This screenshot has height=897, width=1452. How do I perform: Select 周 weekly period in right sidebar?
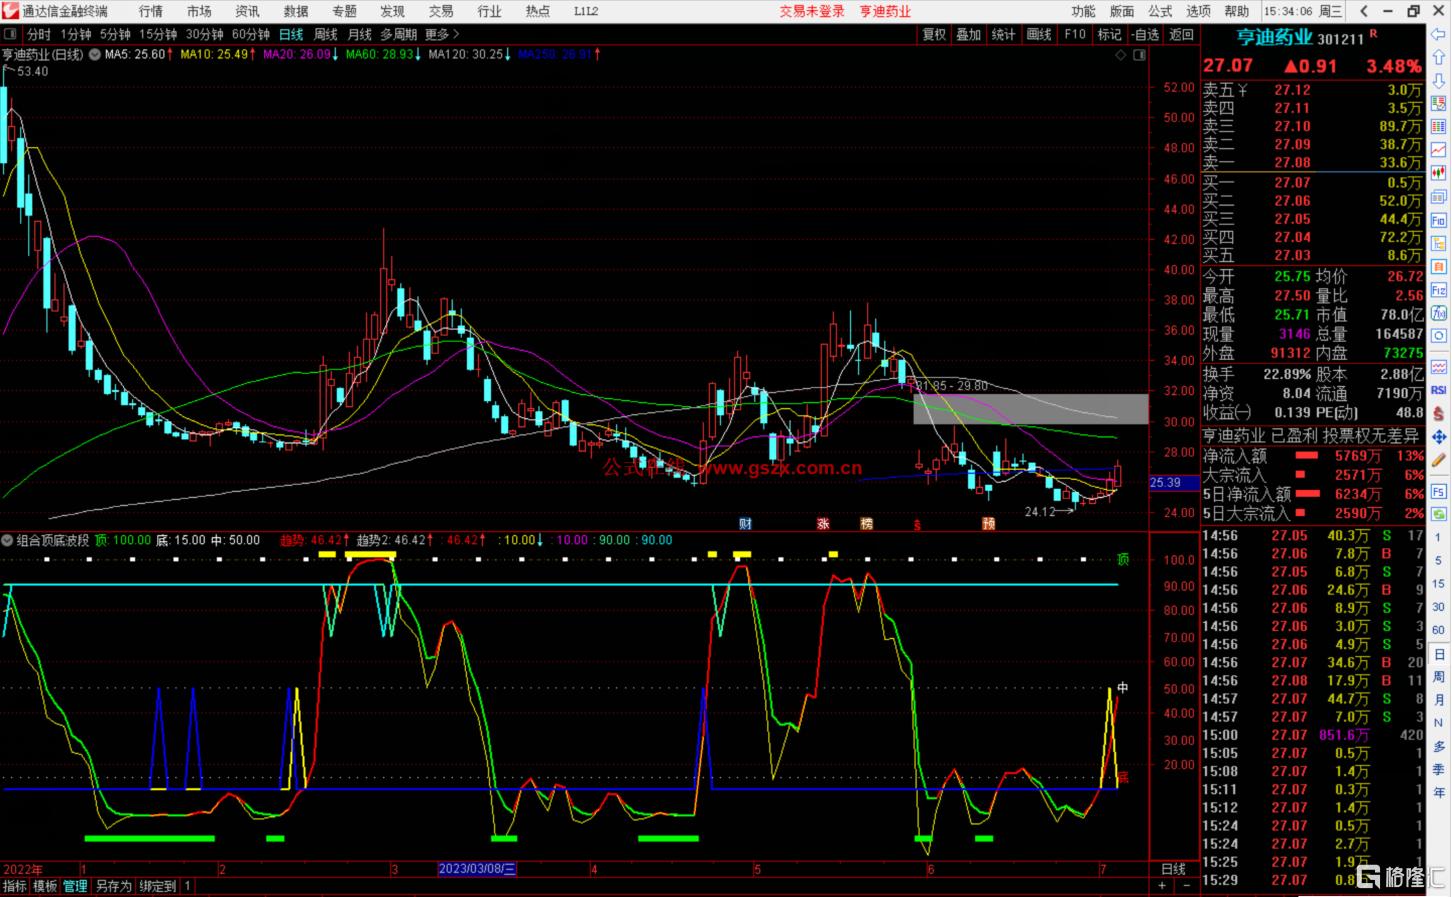pos(1438,676)
